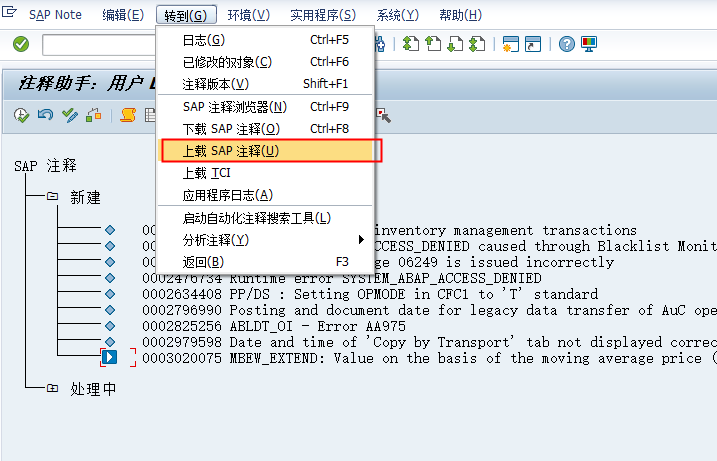Viewport: 717px width, 461px height.
Task: Open the 系统(Y) menu
Action: click(x=397, y=15)
